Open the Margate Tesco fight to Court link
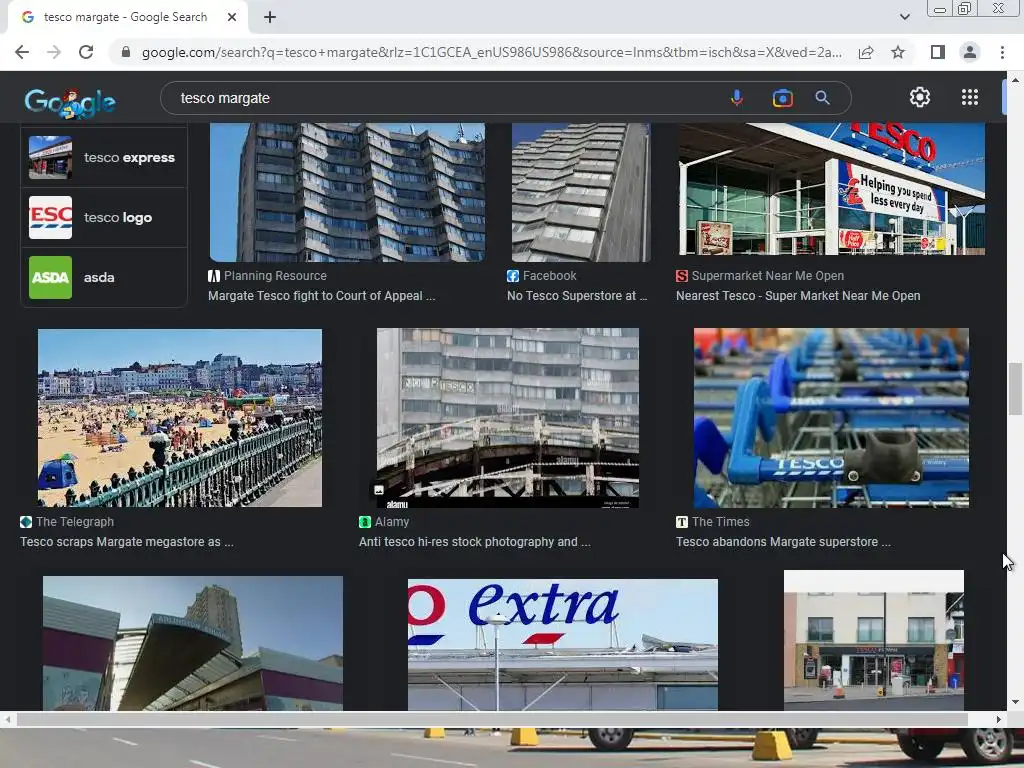1024x768 pixels. pos(321,296)
